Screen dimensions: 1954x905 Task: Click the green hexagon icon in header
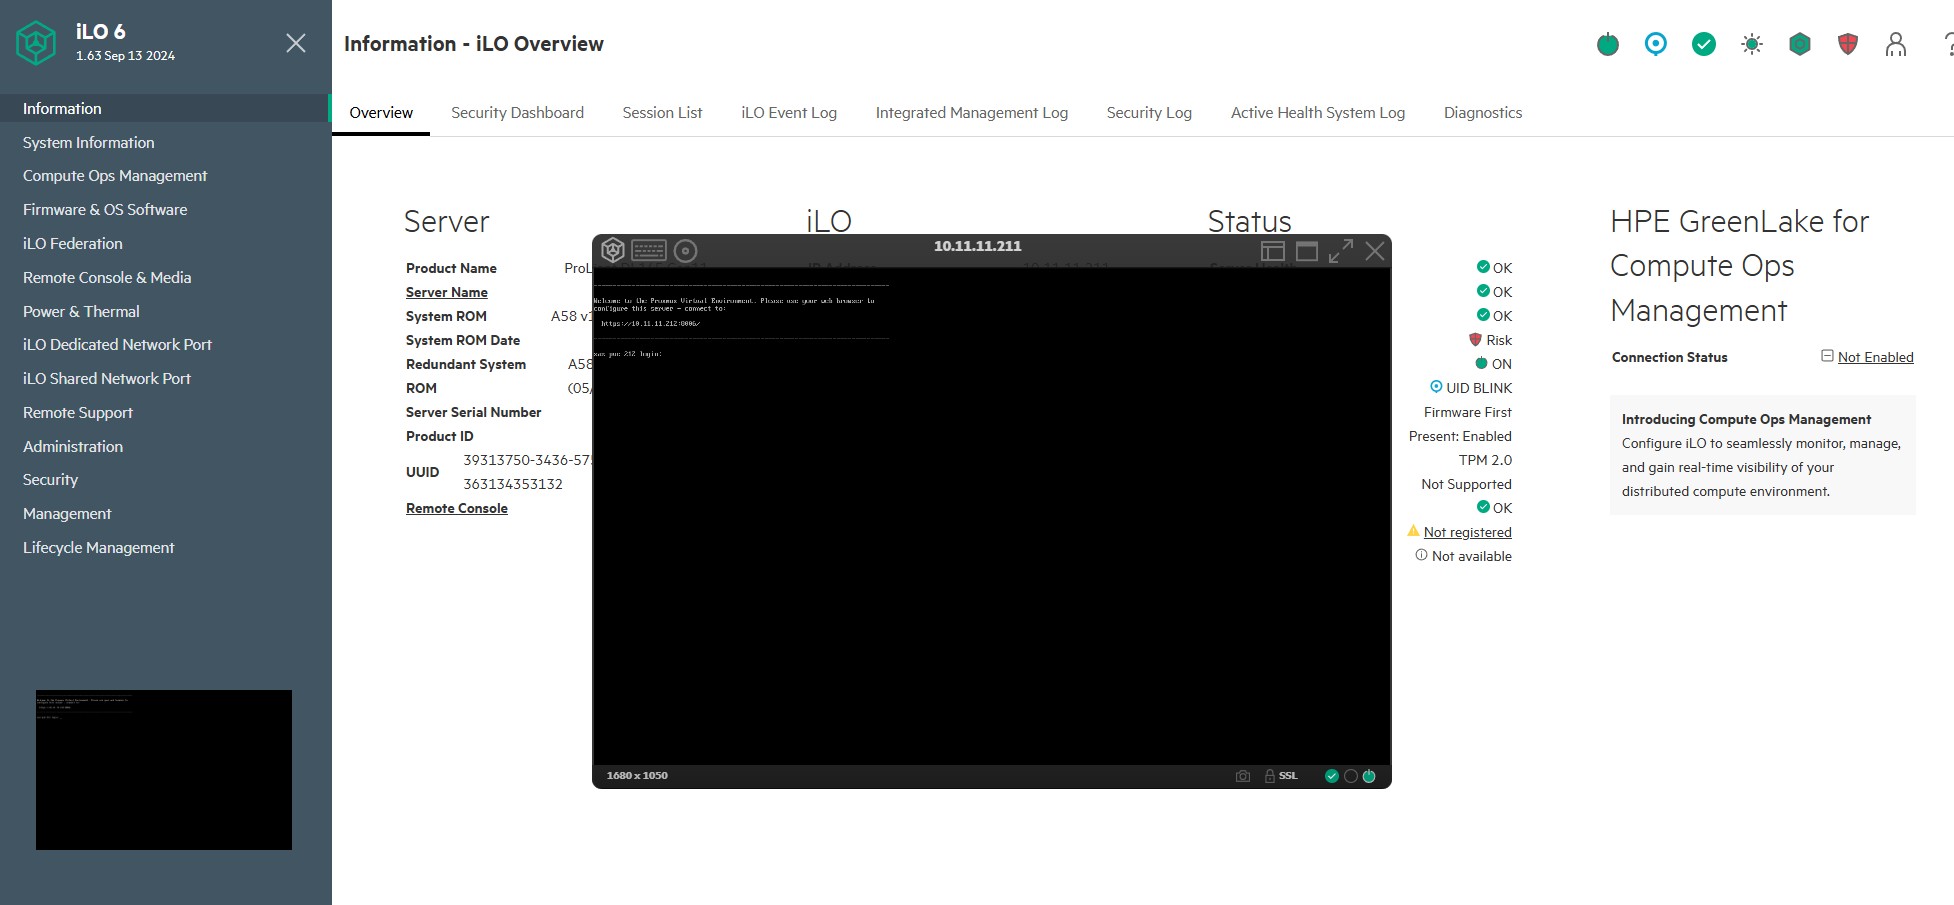[1800, 44]
